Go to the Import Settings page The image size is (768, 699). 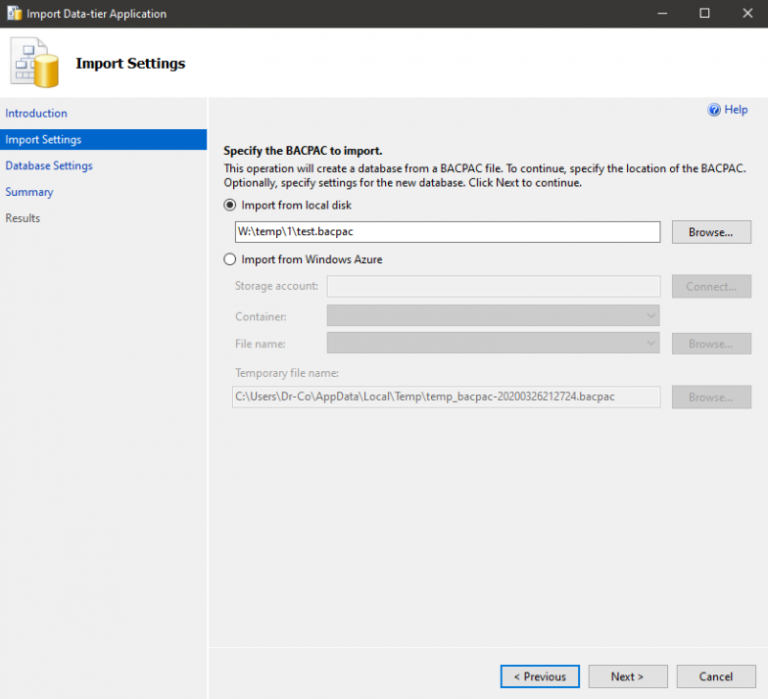click(x=43, y=140)
